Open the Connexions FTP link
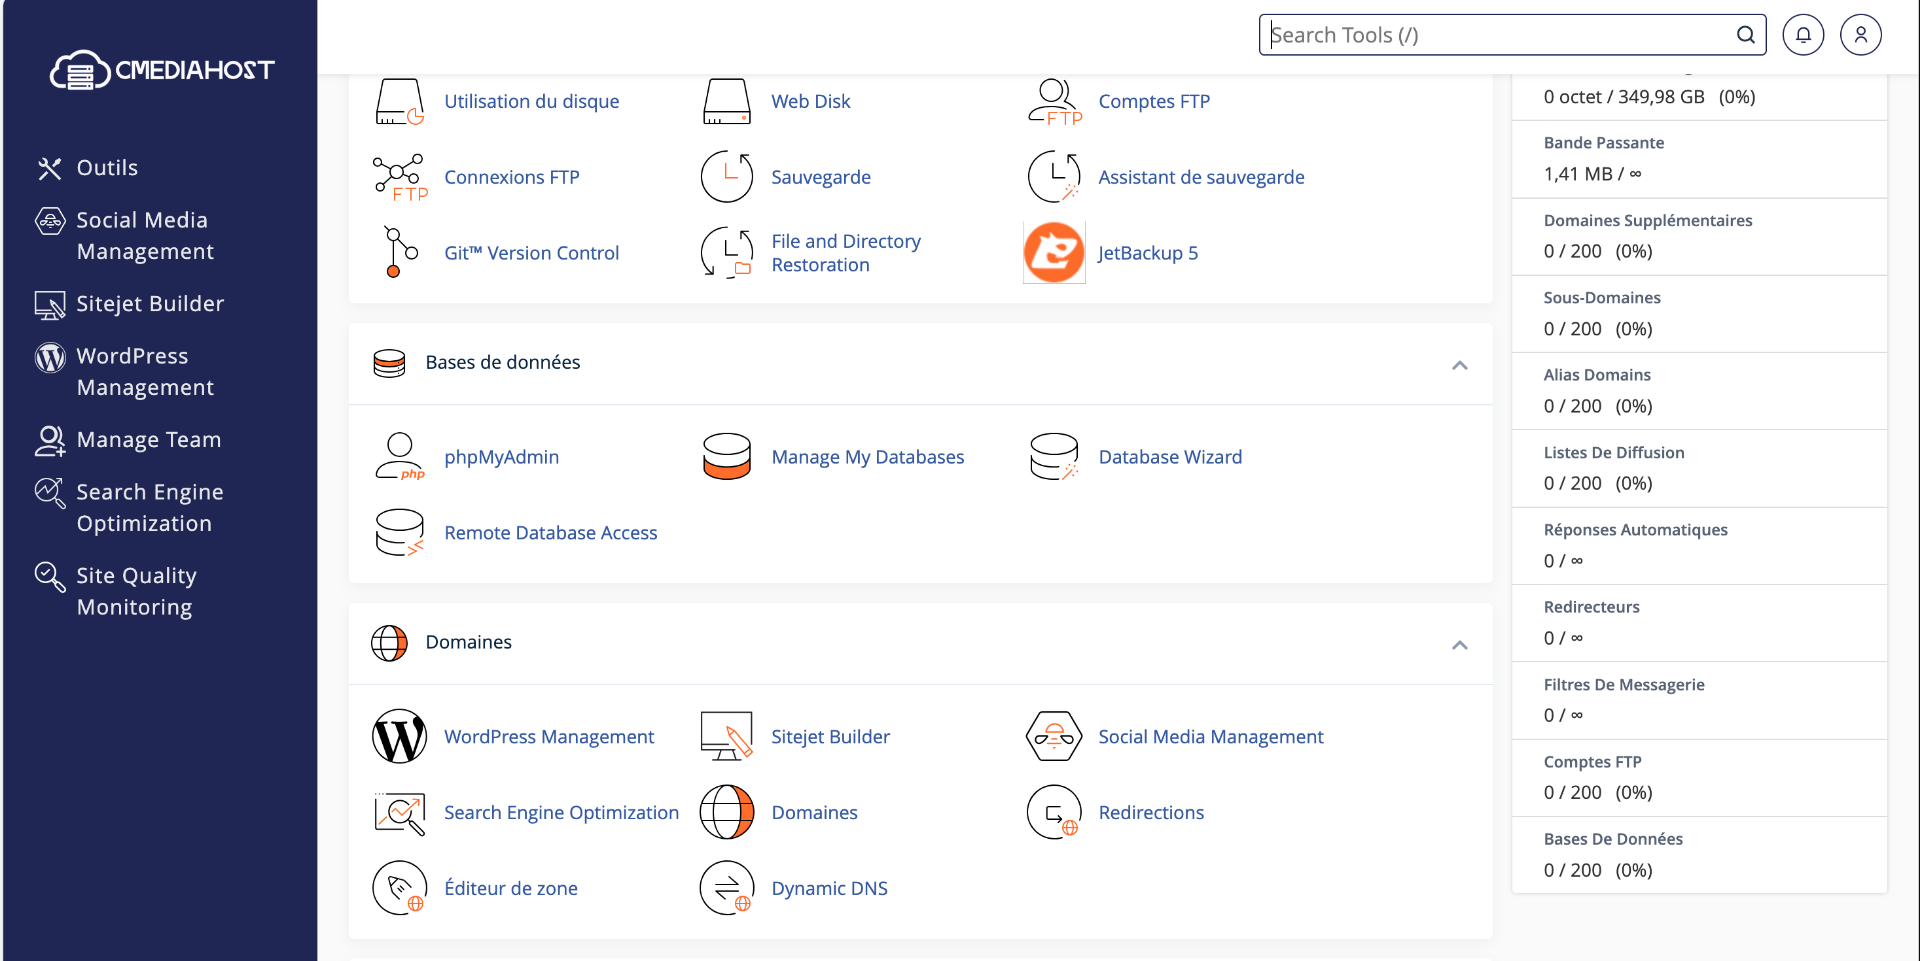 click(512, 177)
